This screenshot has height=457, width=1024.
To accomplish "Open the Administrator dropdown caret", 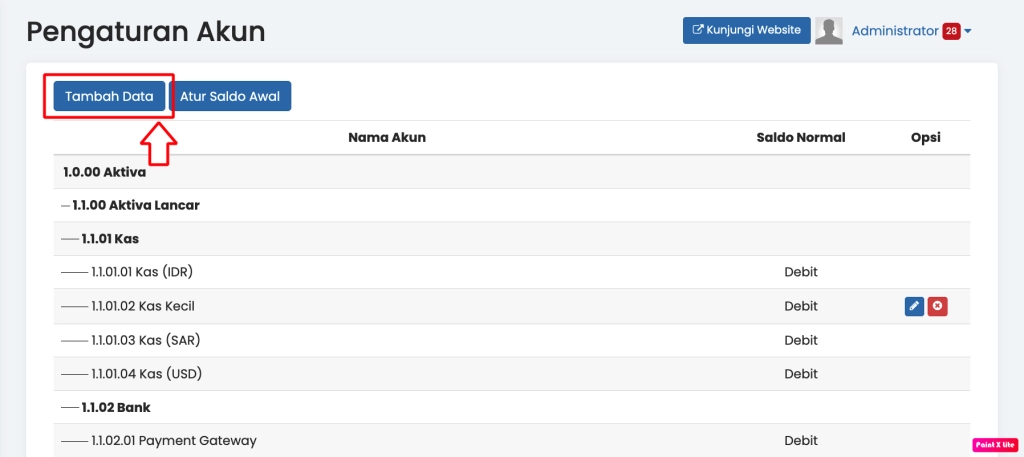I will 968,31.
